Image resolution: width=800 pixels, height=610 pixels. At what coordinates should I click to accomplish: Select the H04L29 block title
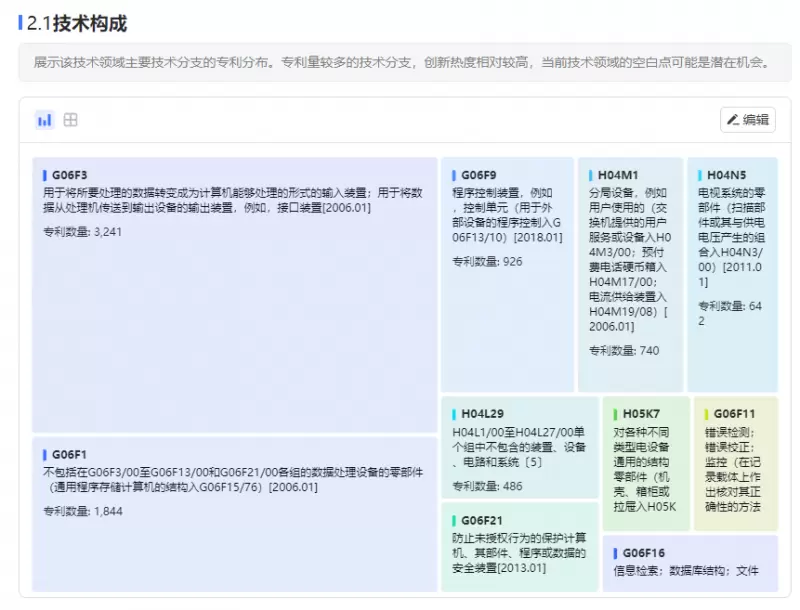pyautogui.click(x=482, y=414)
